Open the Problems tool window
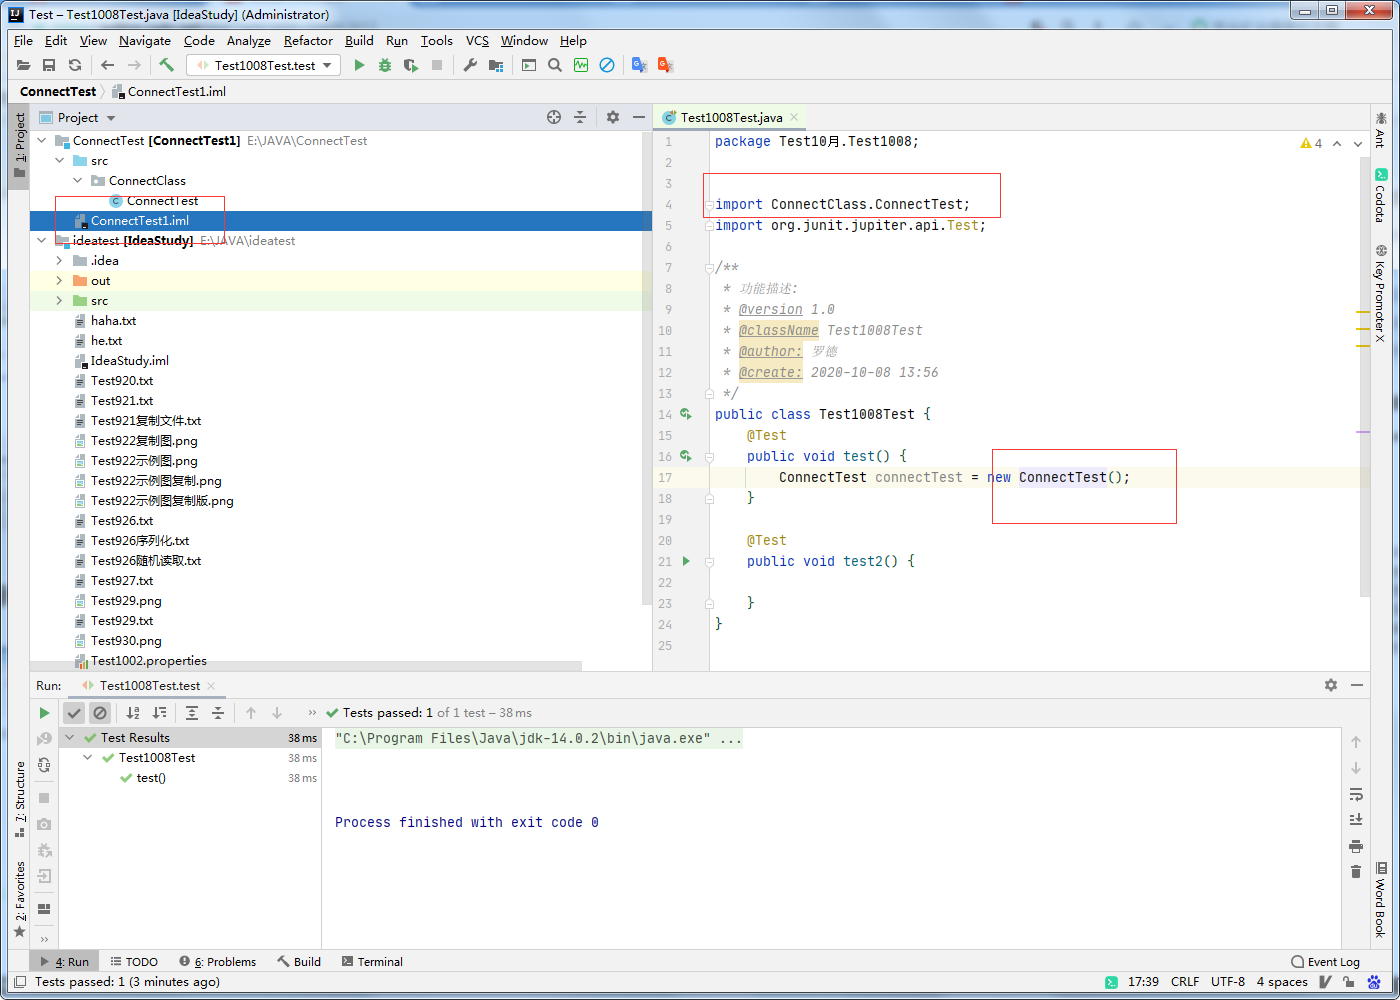1400x1000 pixels. [x=218, y=962]
